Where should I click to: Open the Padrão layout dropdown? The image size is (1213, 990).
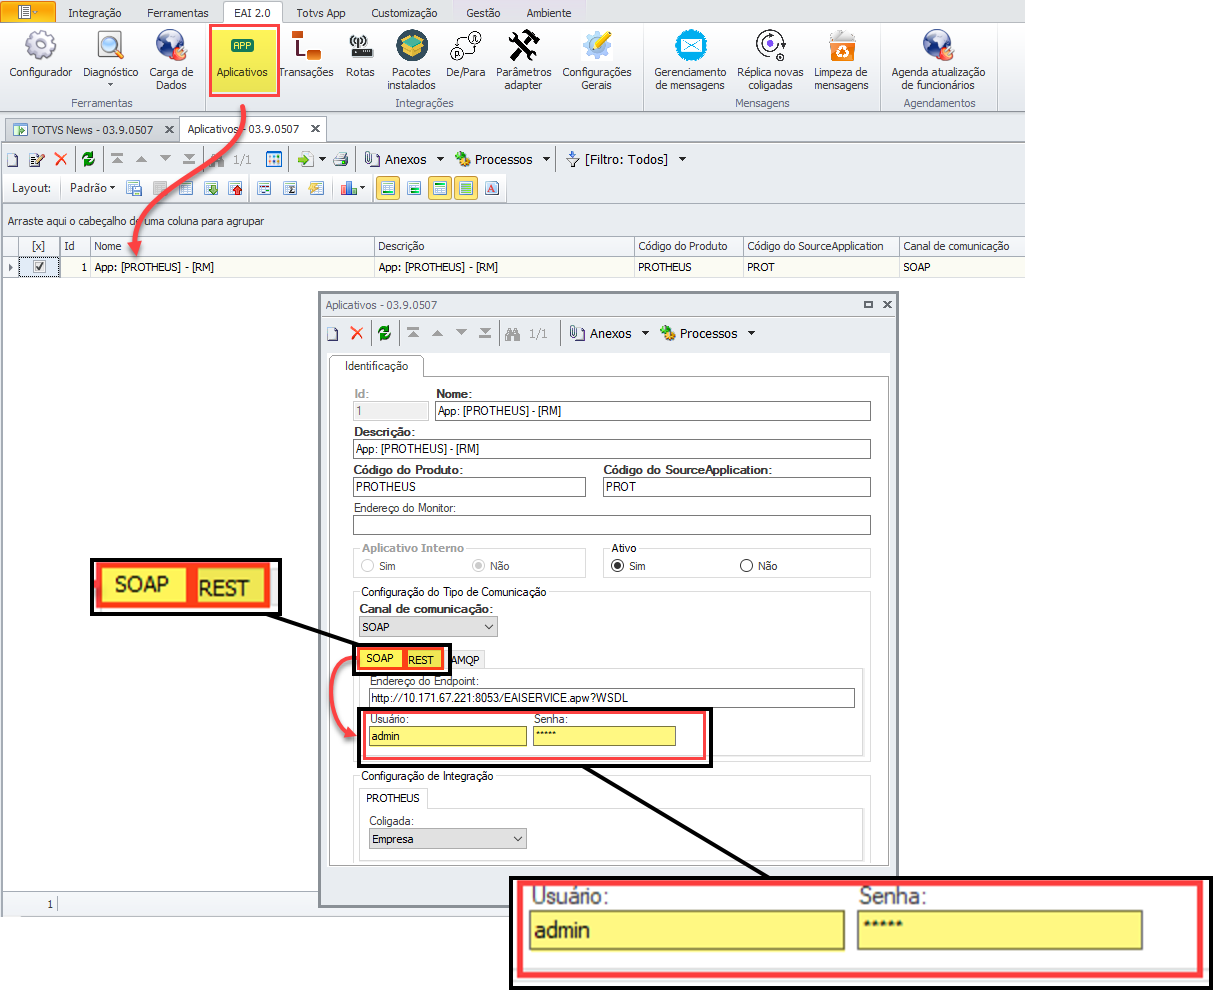tap(93, 188)
